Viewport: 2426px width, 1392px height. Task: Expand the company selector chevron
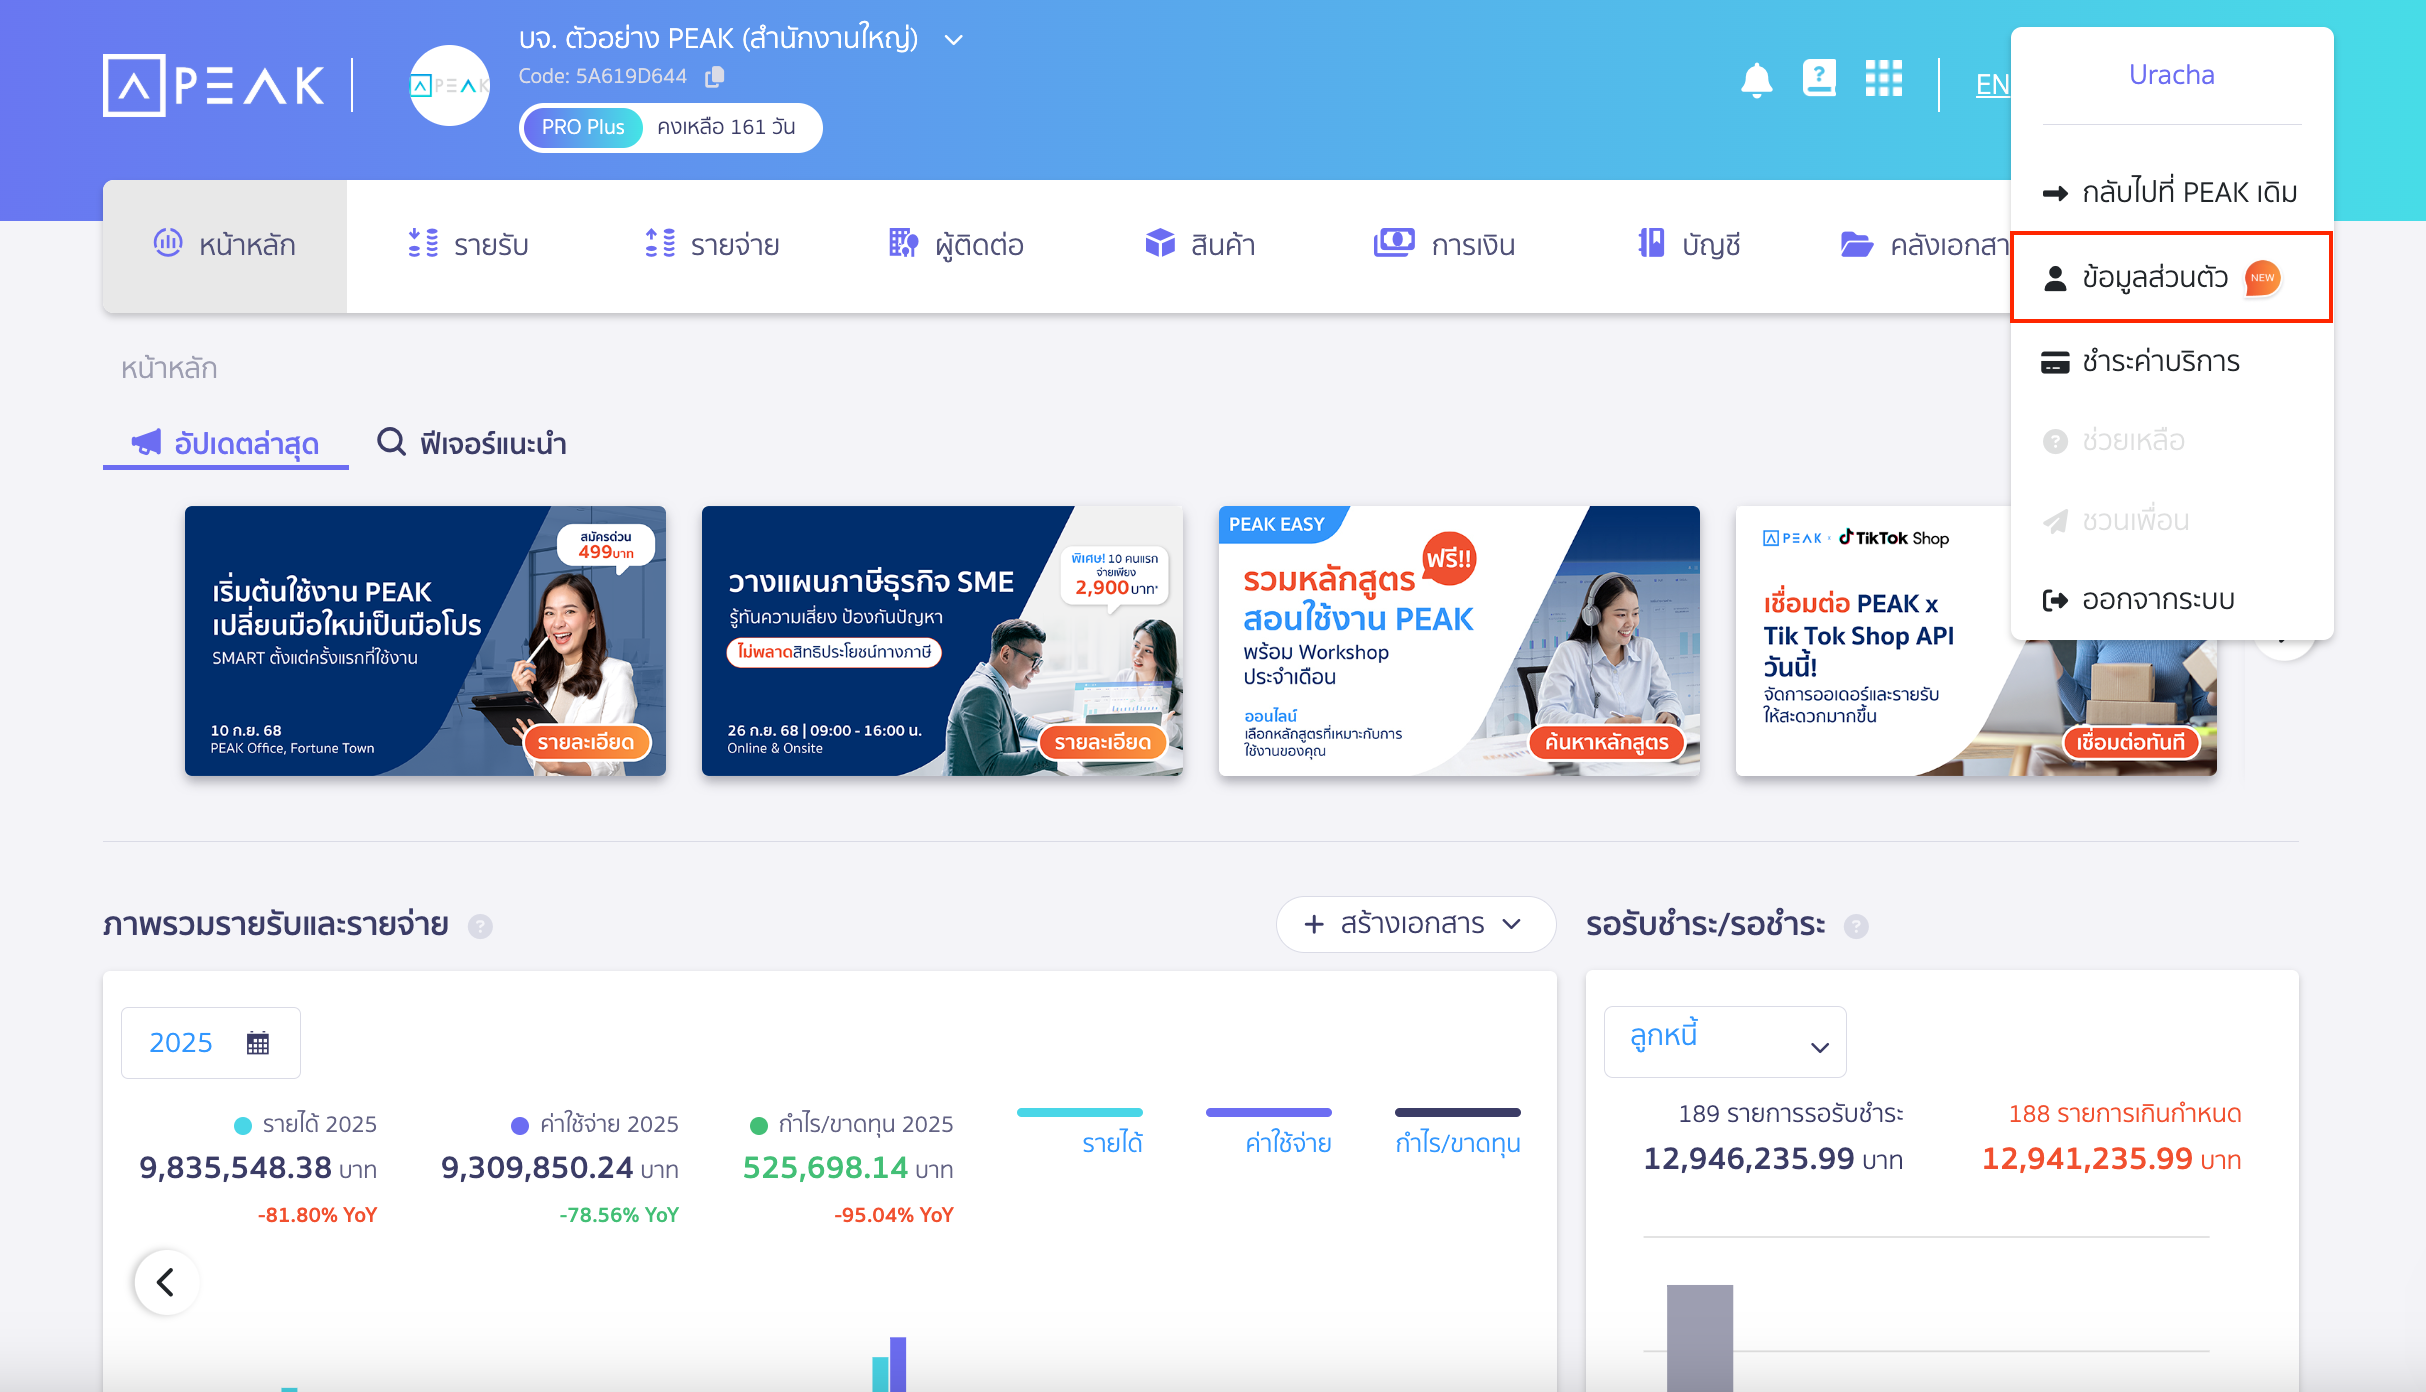954,40
